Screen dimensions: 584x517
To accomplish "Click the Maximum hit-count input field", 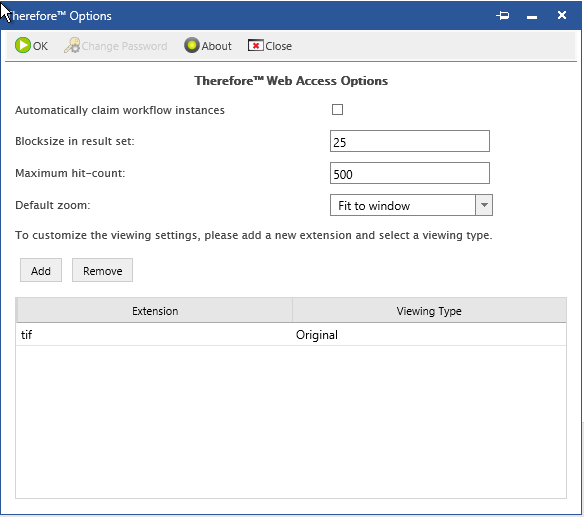I will tap(410, 173).
